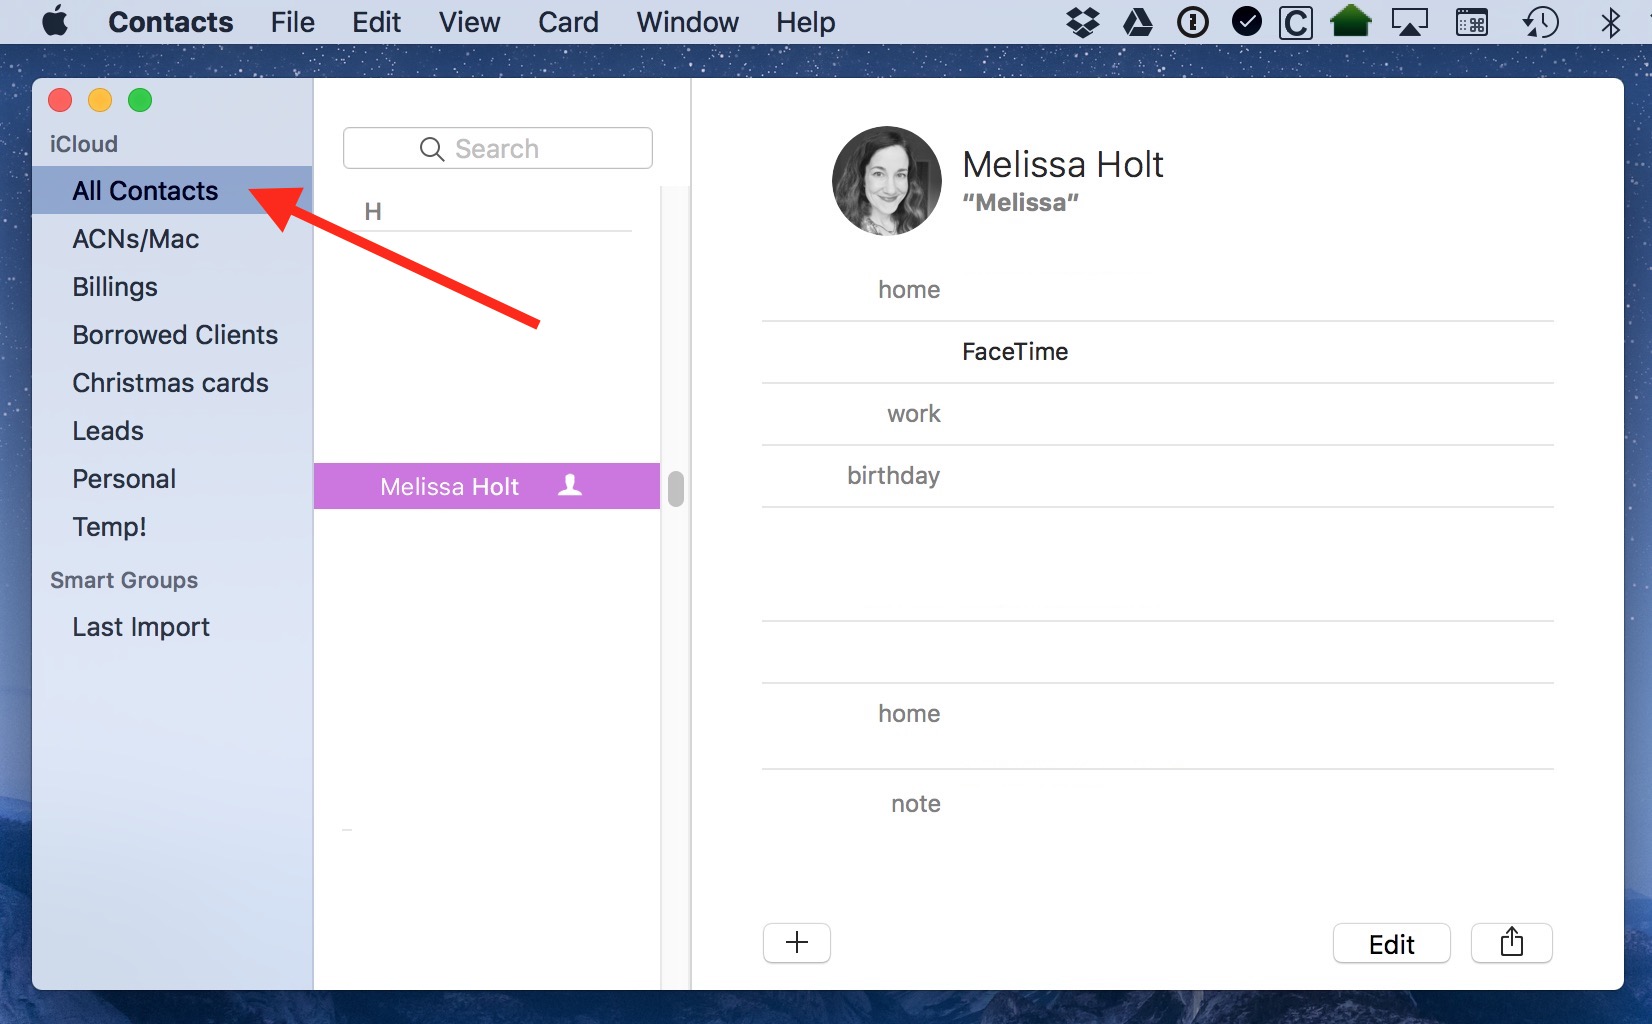Open the Time Machine menu
This screenshot has width=1652, height=1024.
tap(1541, 21)
